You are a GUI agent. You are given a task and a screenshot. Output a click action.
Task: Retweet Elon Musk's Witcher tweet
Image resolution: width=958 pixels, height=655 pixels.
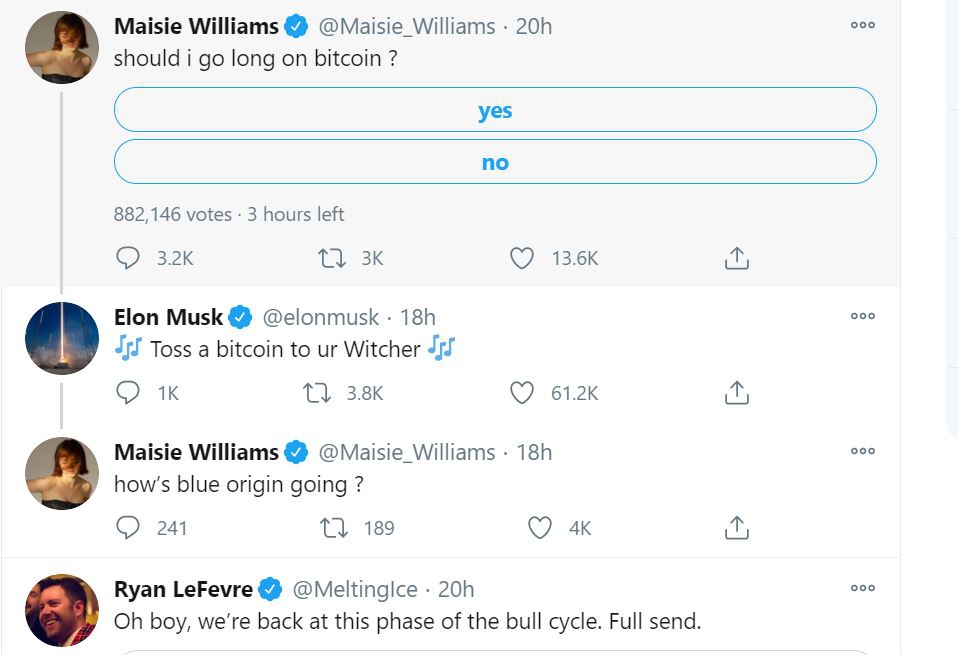point(317,393)
